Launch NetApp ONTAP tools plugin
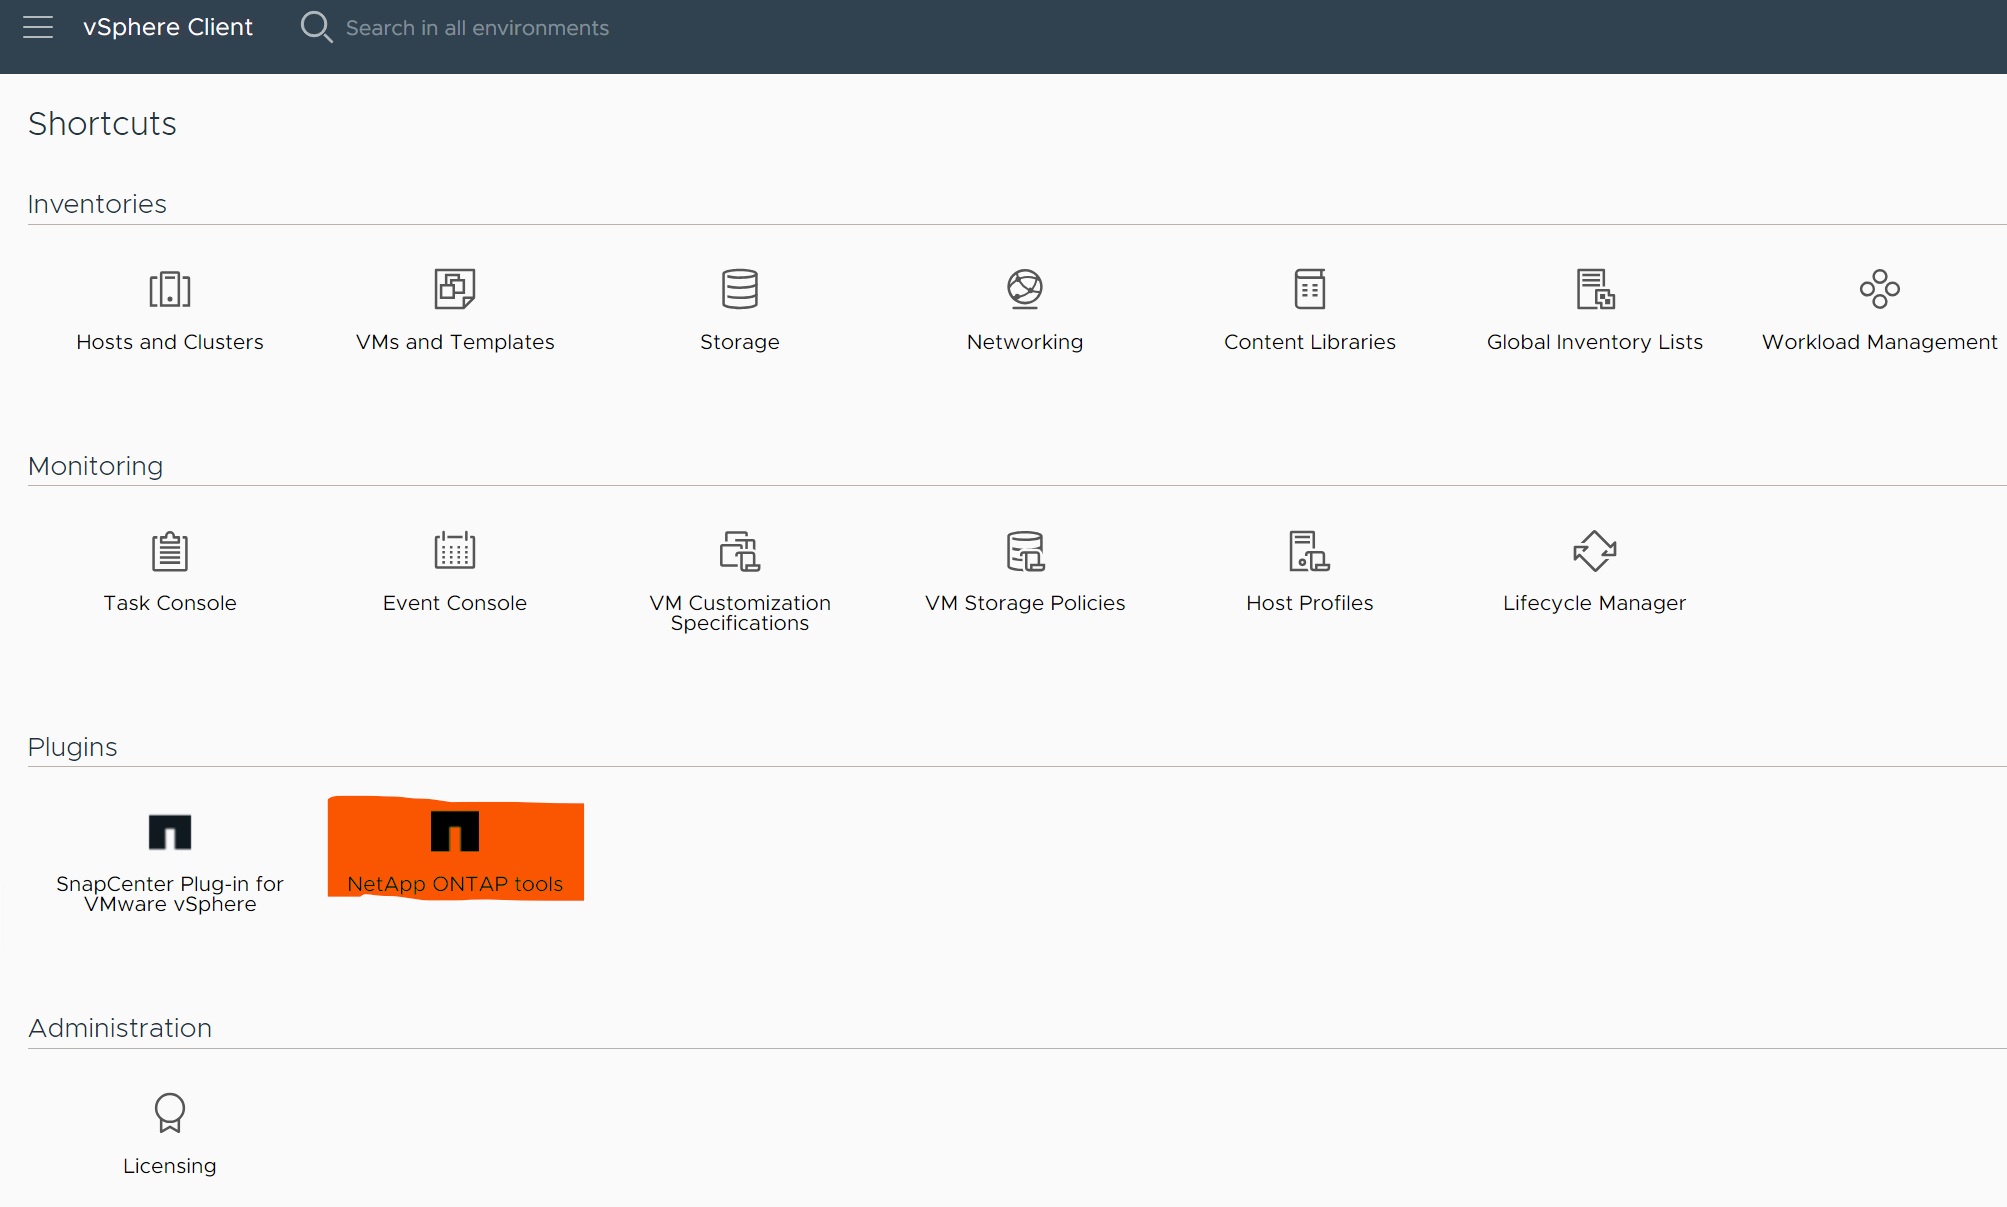This screenshot has width=2007, height=1207. (x=454, y=847)
